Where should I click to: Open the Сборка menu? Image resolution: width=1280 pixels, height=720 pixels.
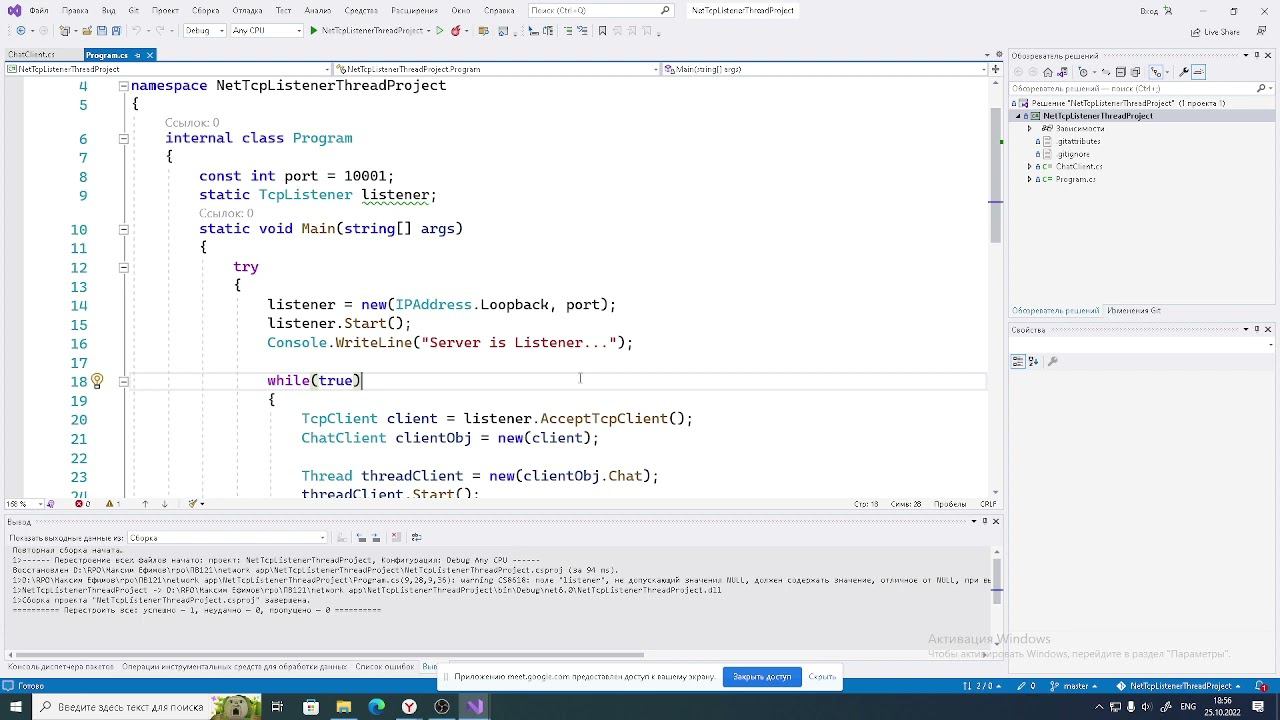(x=205, y=11)
